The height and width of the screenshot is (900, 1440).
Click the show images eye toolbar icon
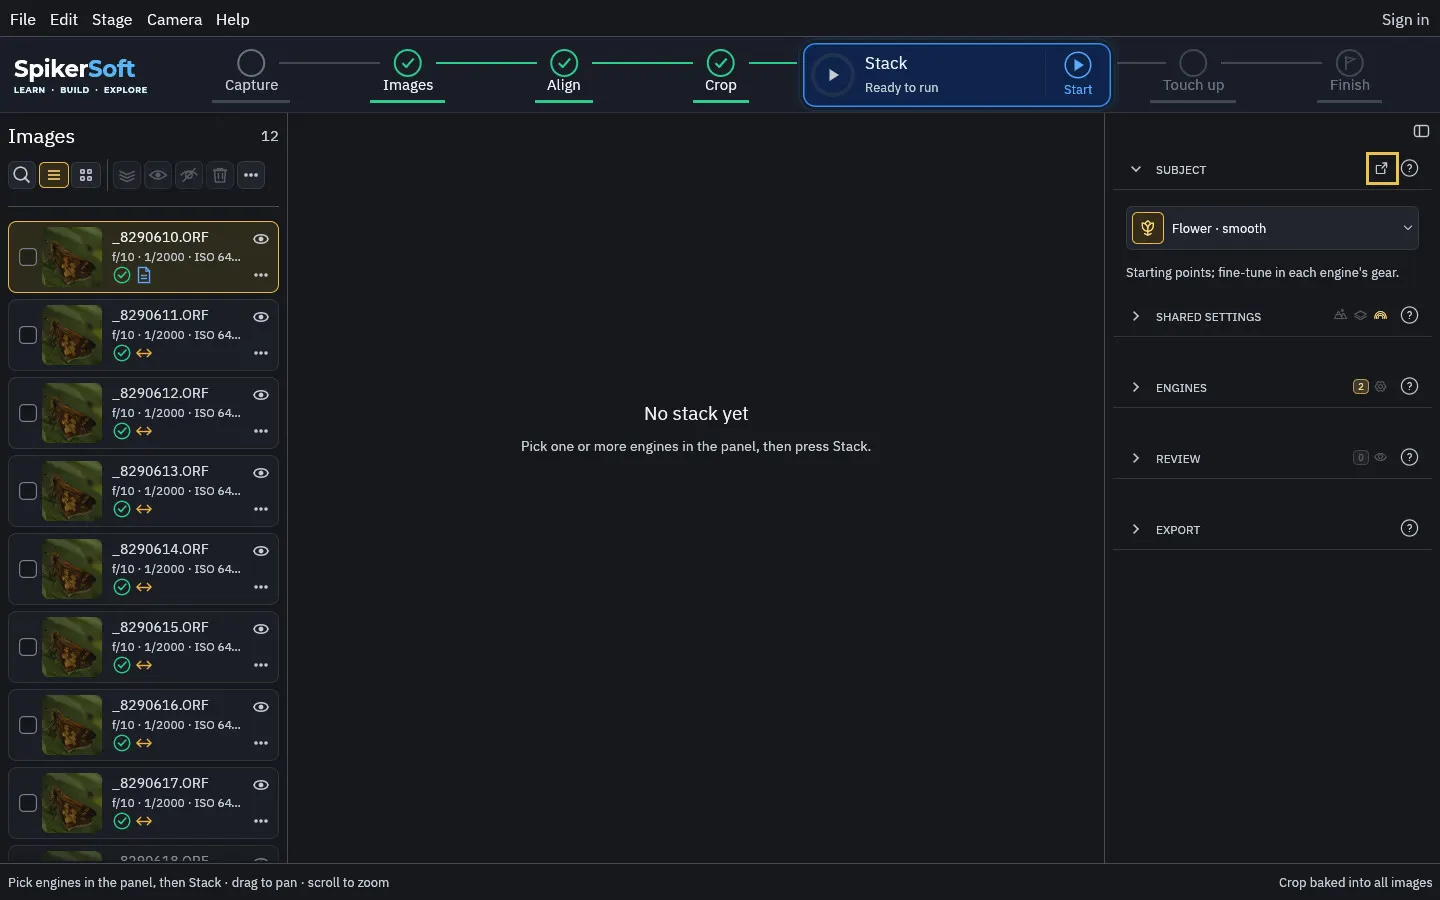click(158, 175)
